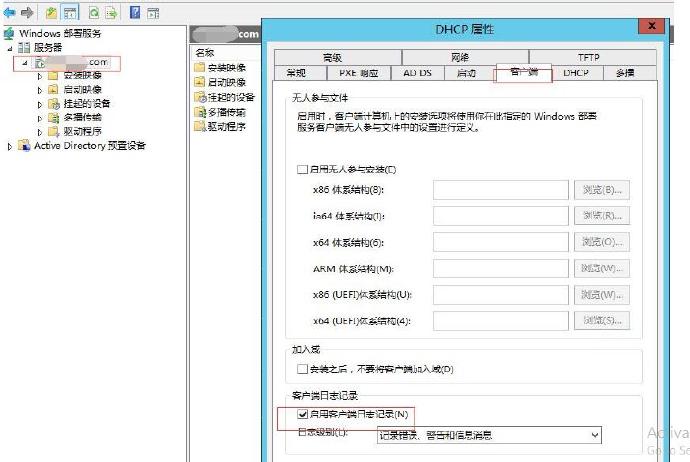
Task: Switch to the 网络 tab
Action: (465, 58)
